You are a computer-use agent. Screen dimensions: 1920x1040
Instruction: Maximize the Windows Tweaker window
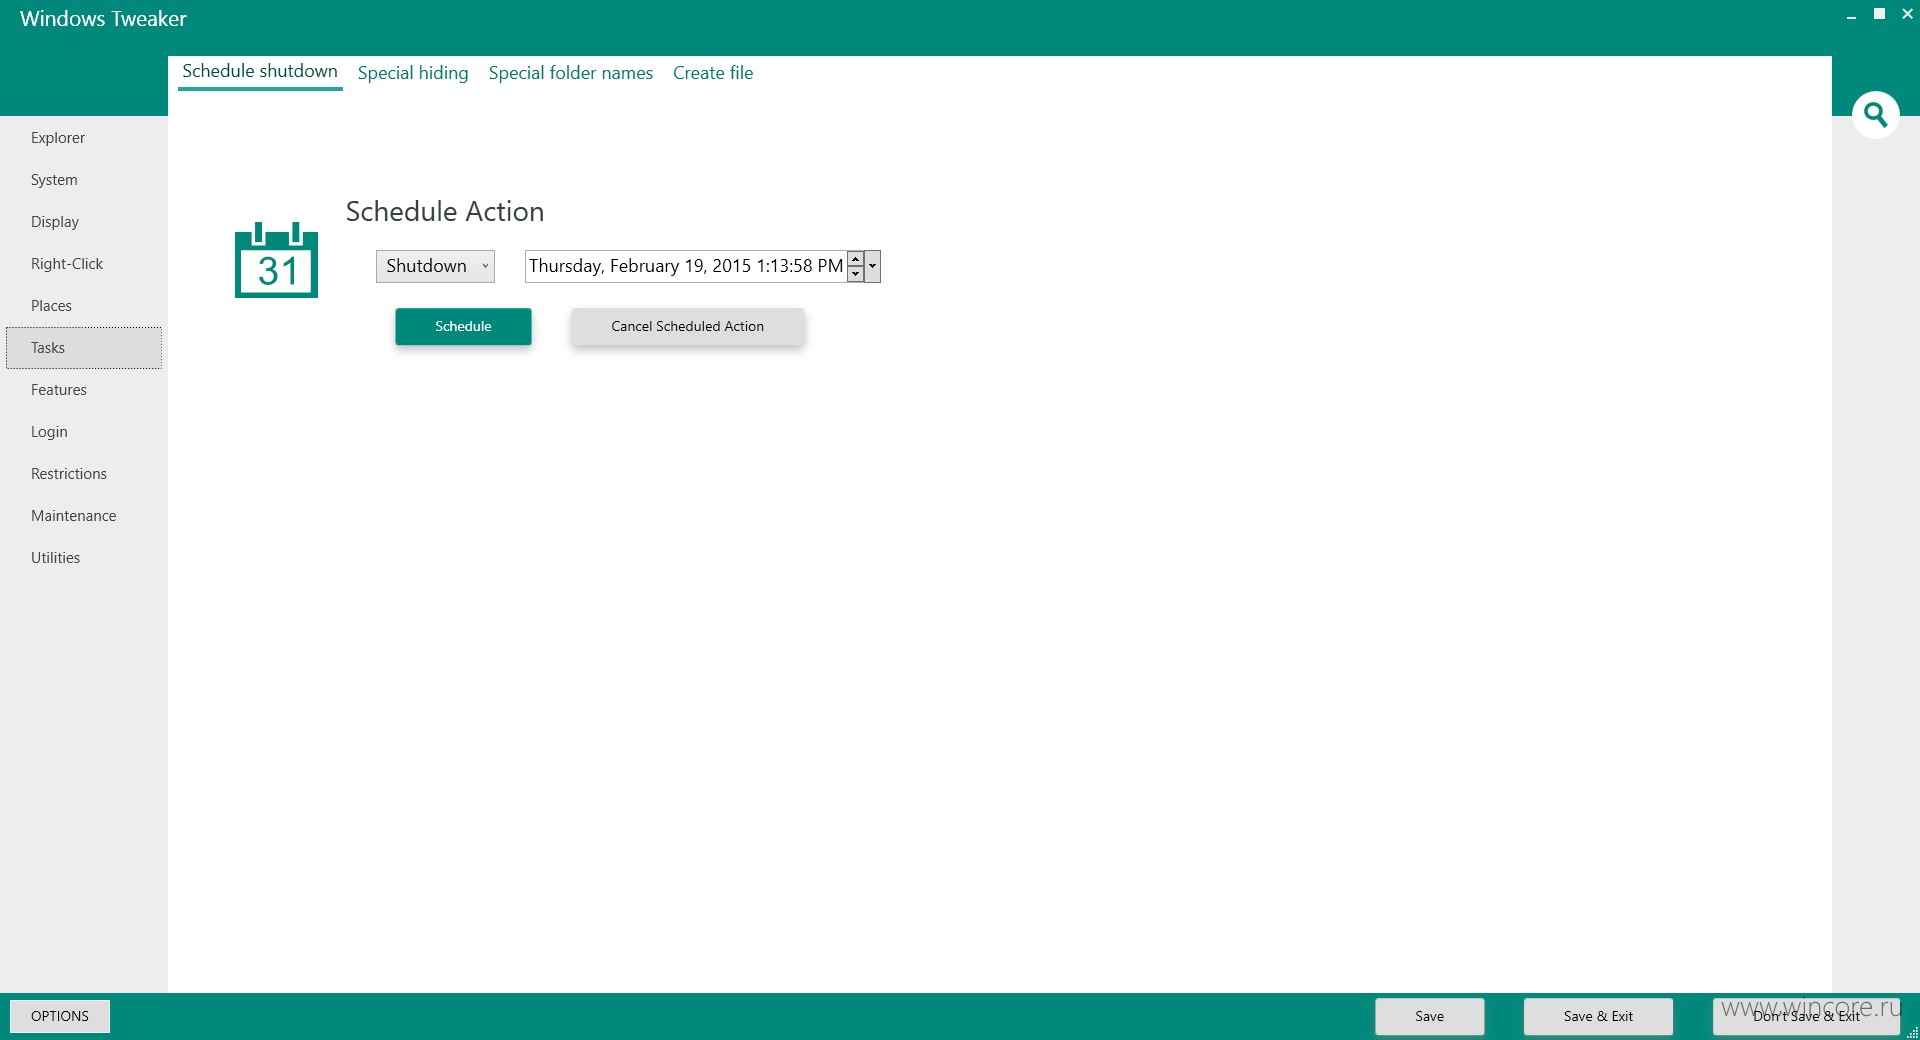click(1879, 14)
